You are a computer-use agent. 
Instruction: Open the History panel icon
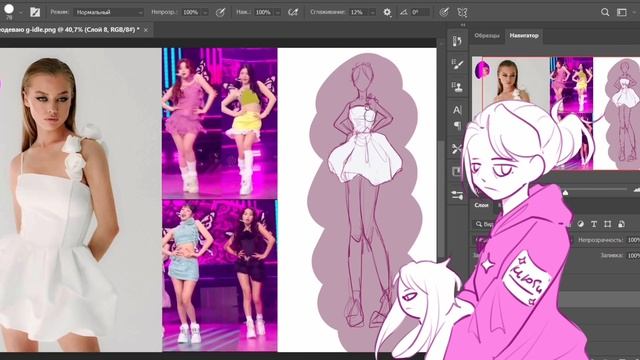click(x=457, y=41)
